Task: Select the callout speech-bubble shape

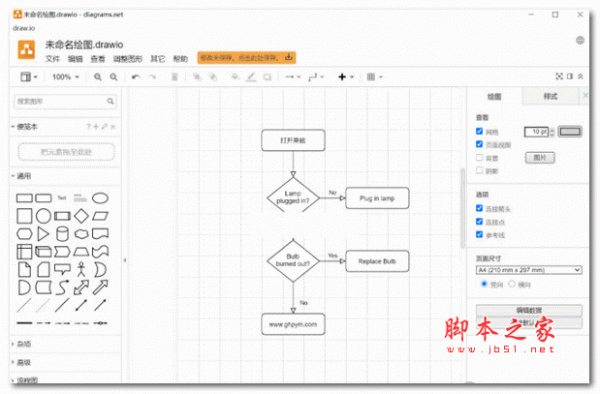Action: coord(62,269)
